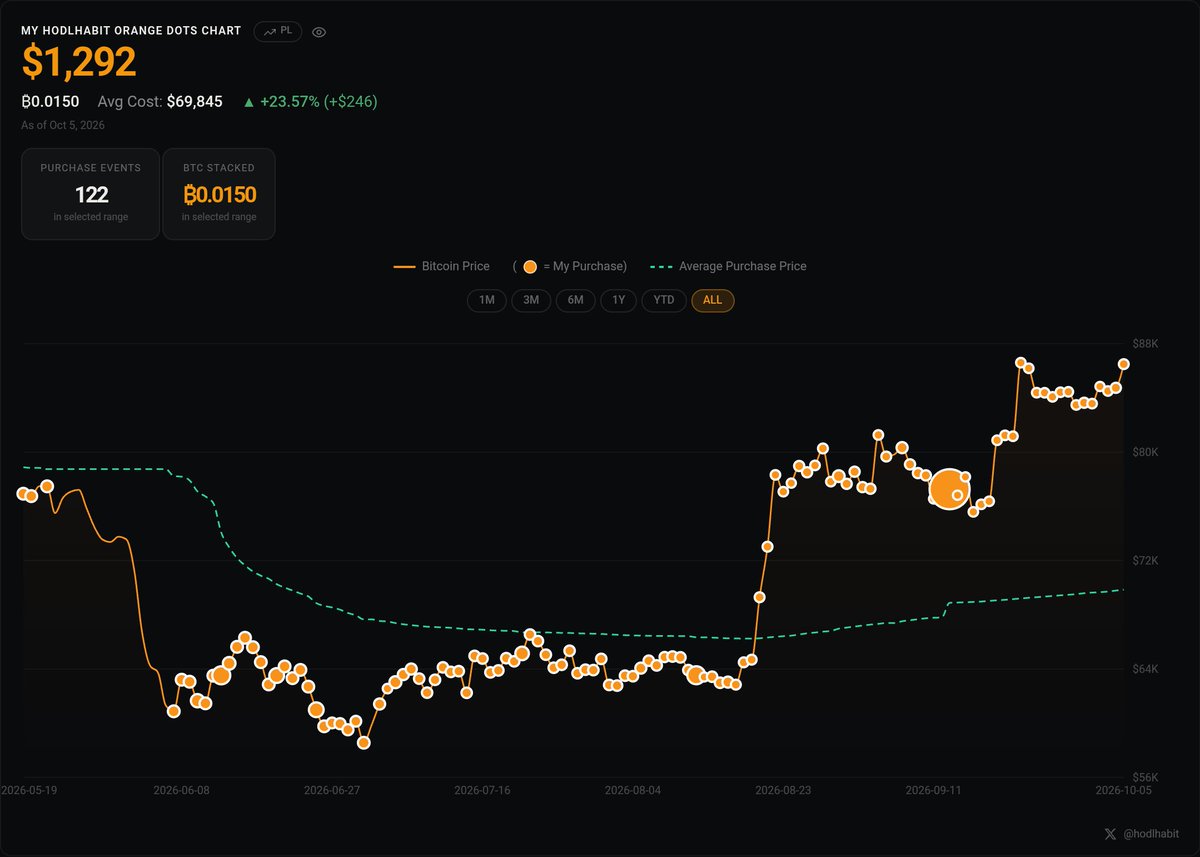
Task: Toggle the Average Purchase Price legend entry
Action: pyautogui.click(x=728, y=266)
